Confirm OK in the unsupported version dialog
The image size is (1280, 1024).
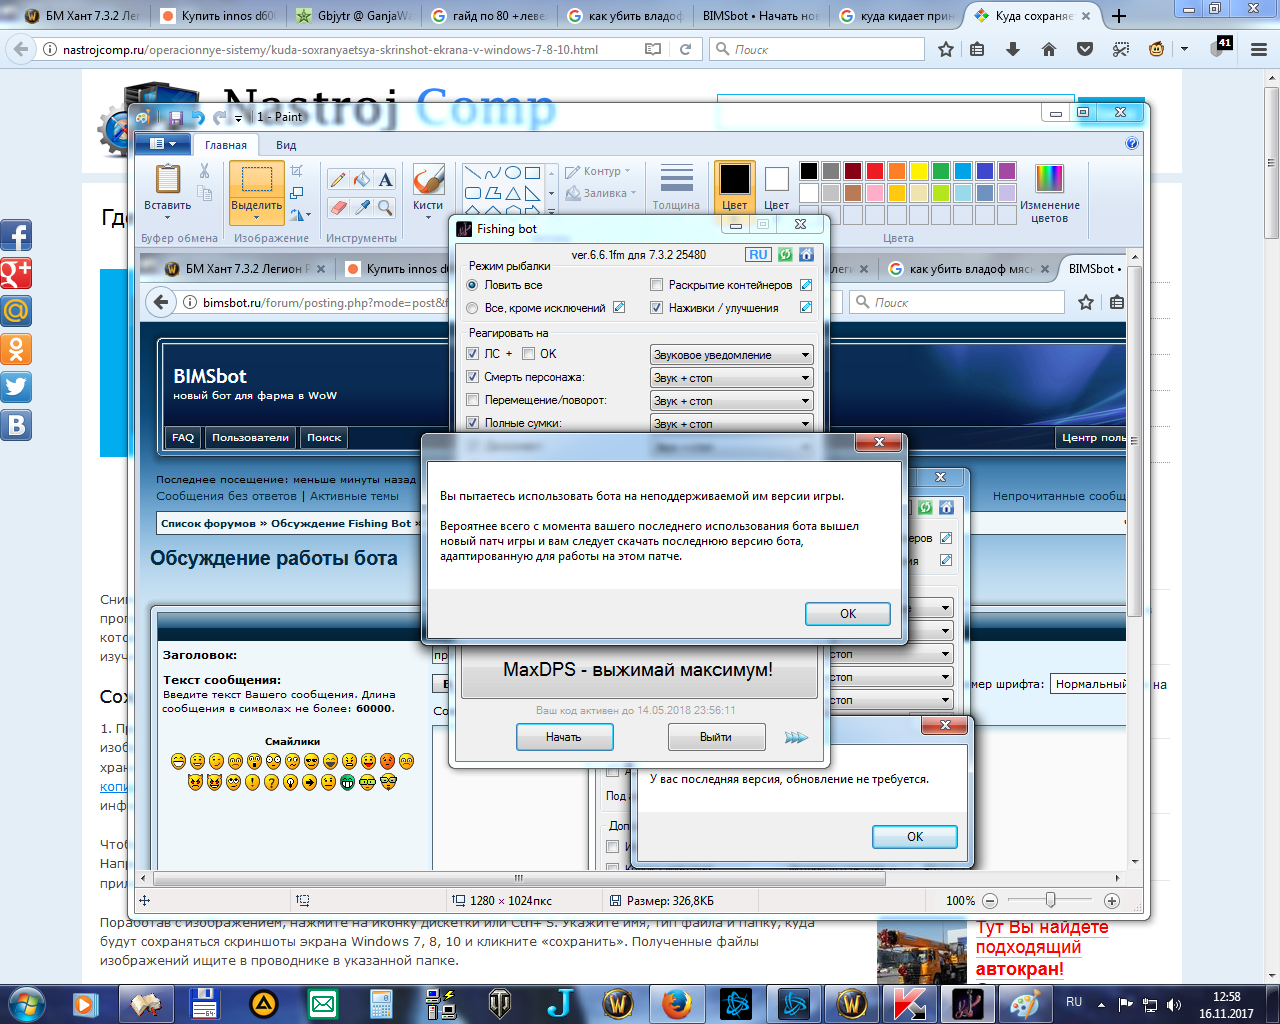(848, 614)
